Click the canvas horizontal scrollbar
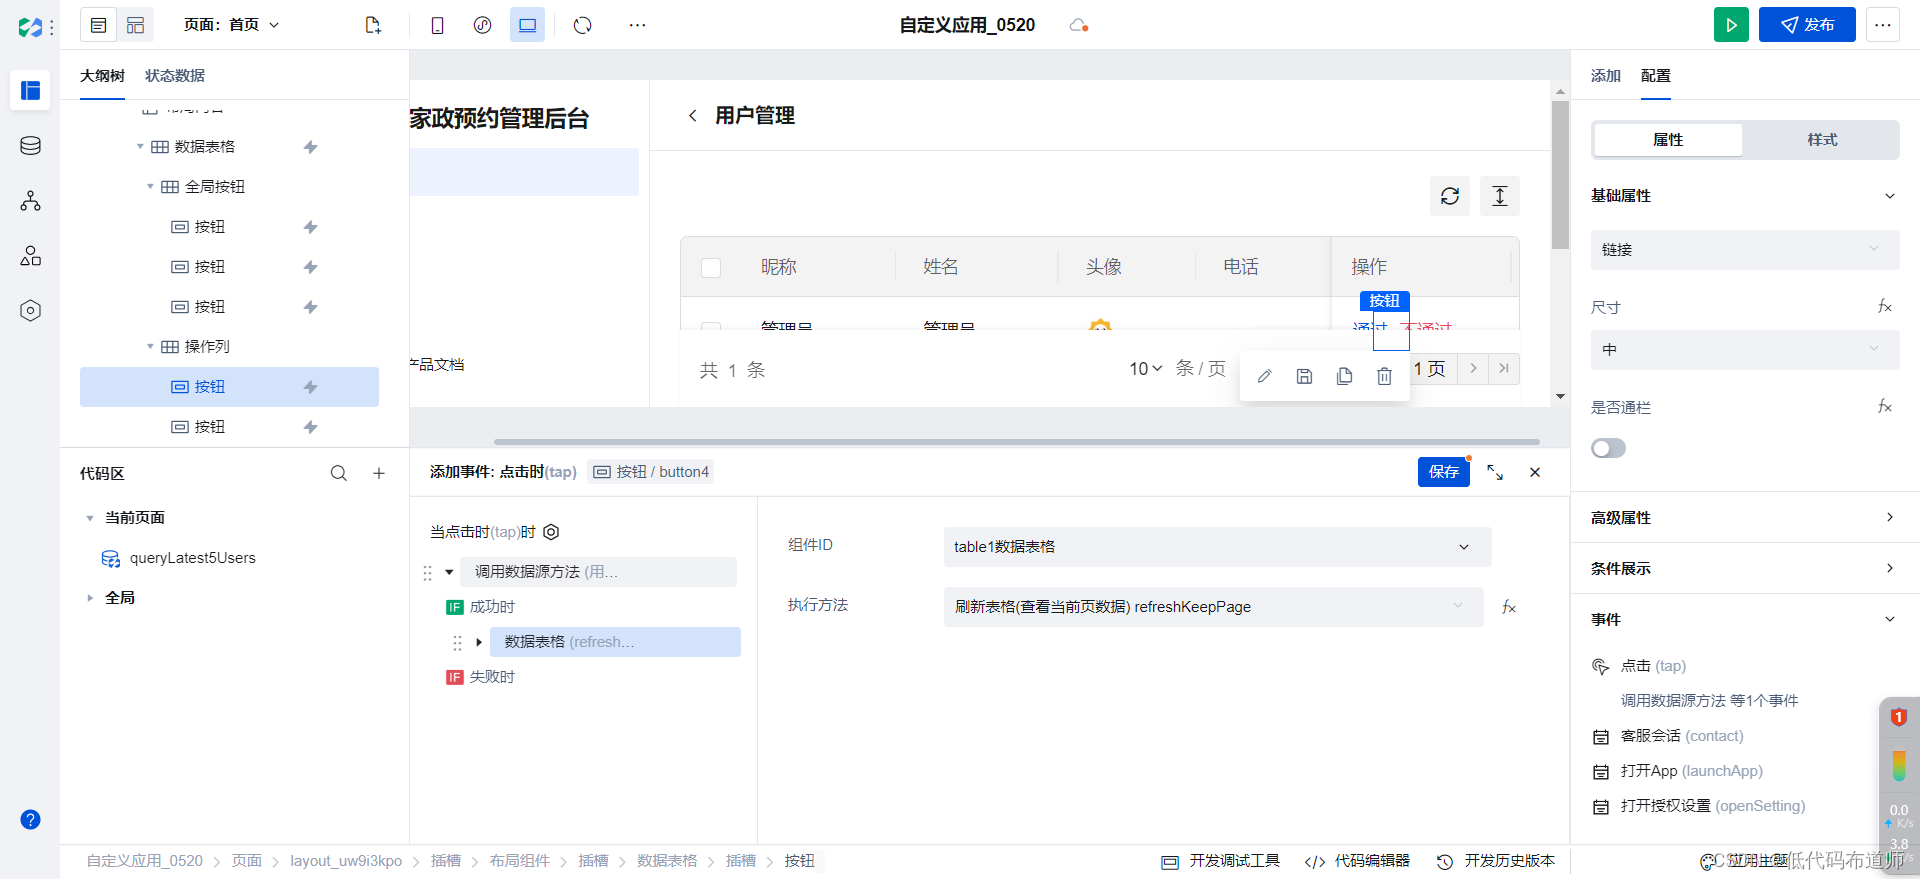The image size is (1920, 879). [1017, 441]
